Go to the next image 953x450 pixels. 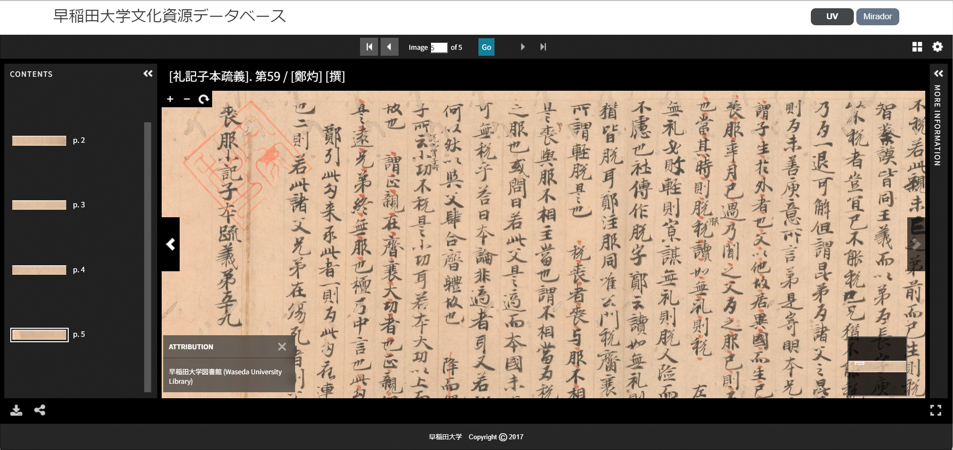(x=522, y=47)
